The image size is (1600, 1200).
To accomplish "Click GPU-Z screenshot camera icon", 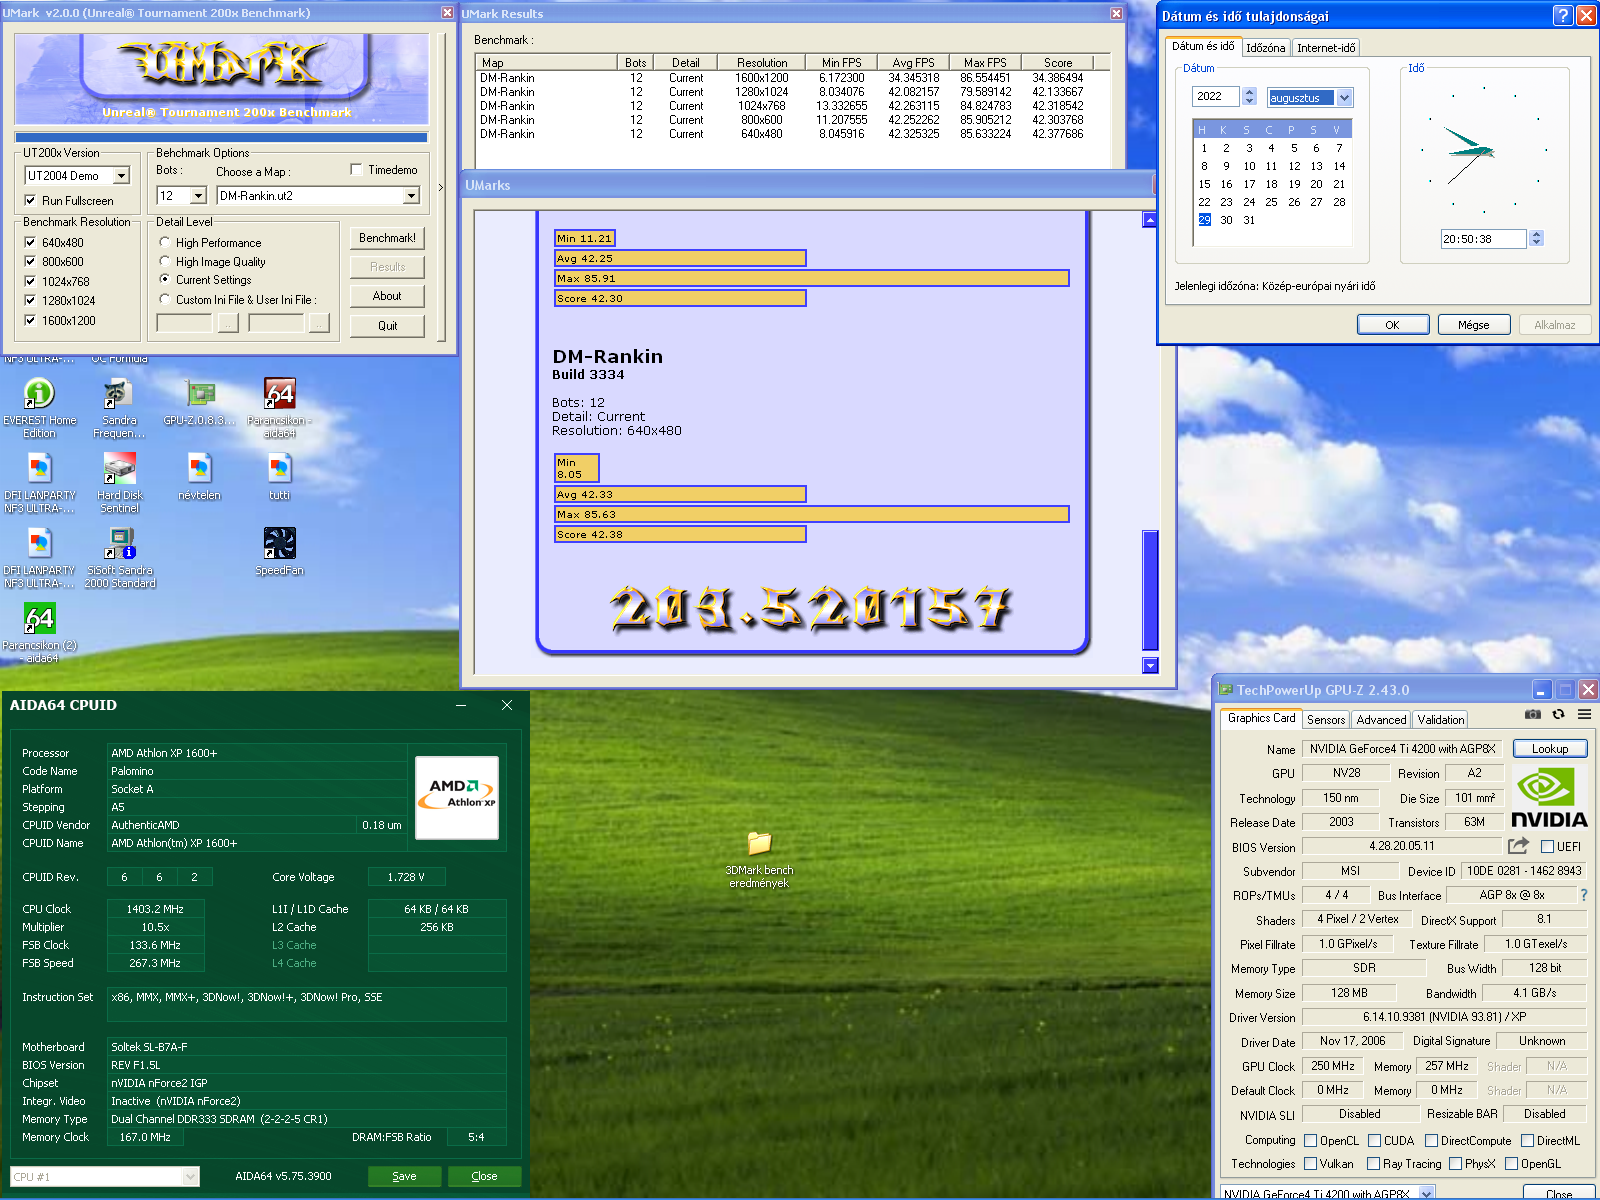I will 1533,714.
